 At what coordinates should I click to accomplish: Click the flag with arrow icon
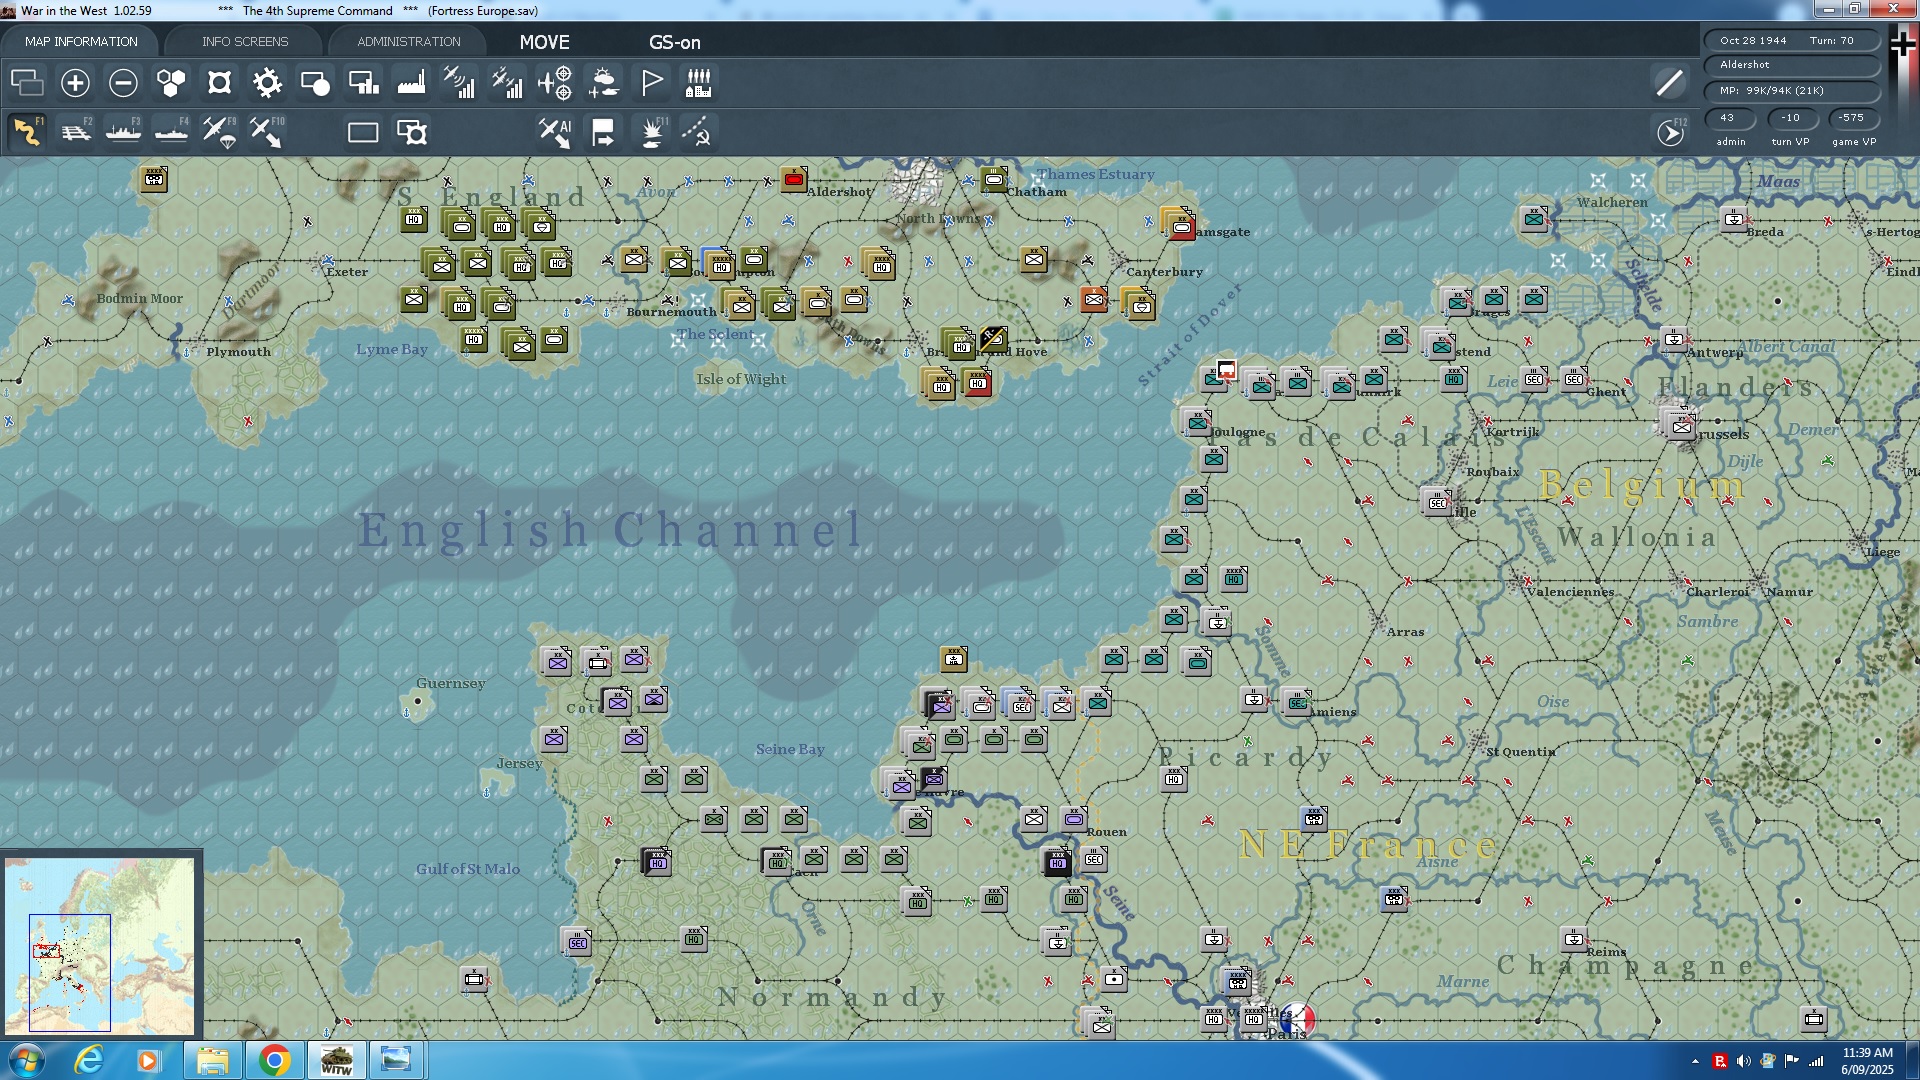coord(603,132)
